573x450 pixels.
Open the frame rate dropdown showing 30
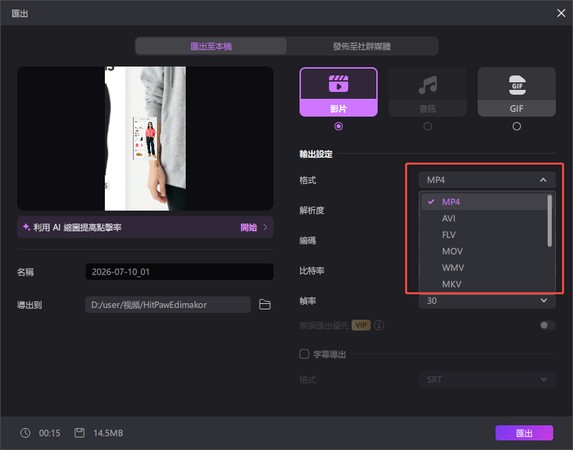487,300
